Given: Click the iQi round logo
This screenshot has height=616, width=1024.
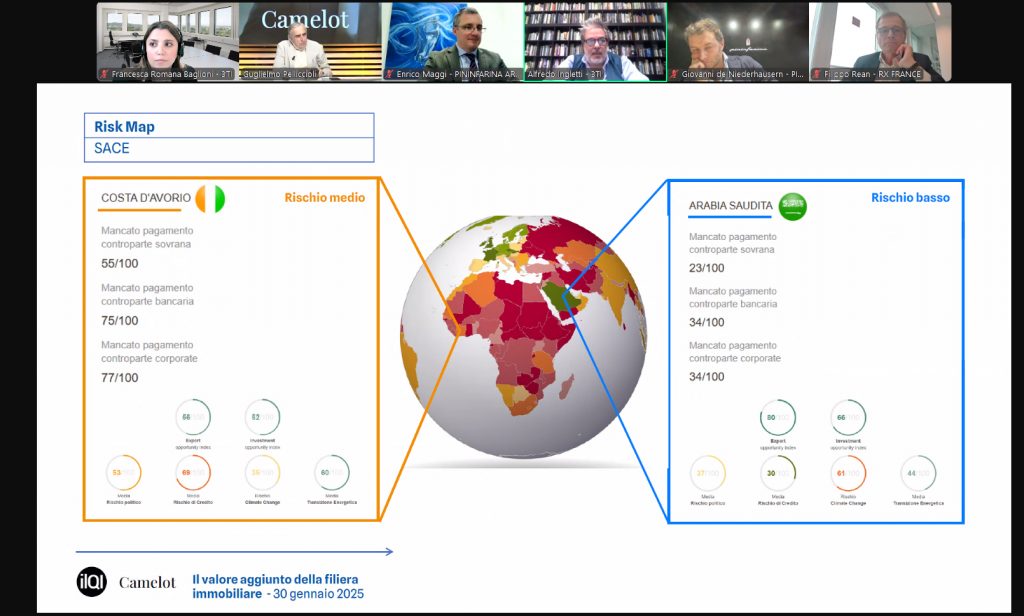Looking at the screenshot, I should tap(91, 582).
